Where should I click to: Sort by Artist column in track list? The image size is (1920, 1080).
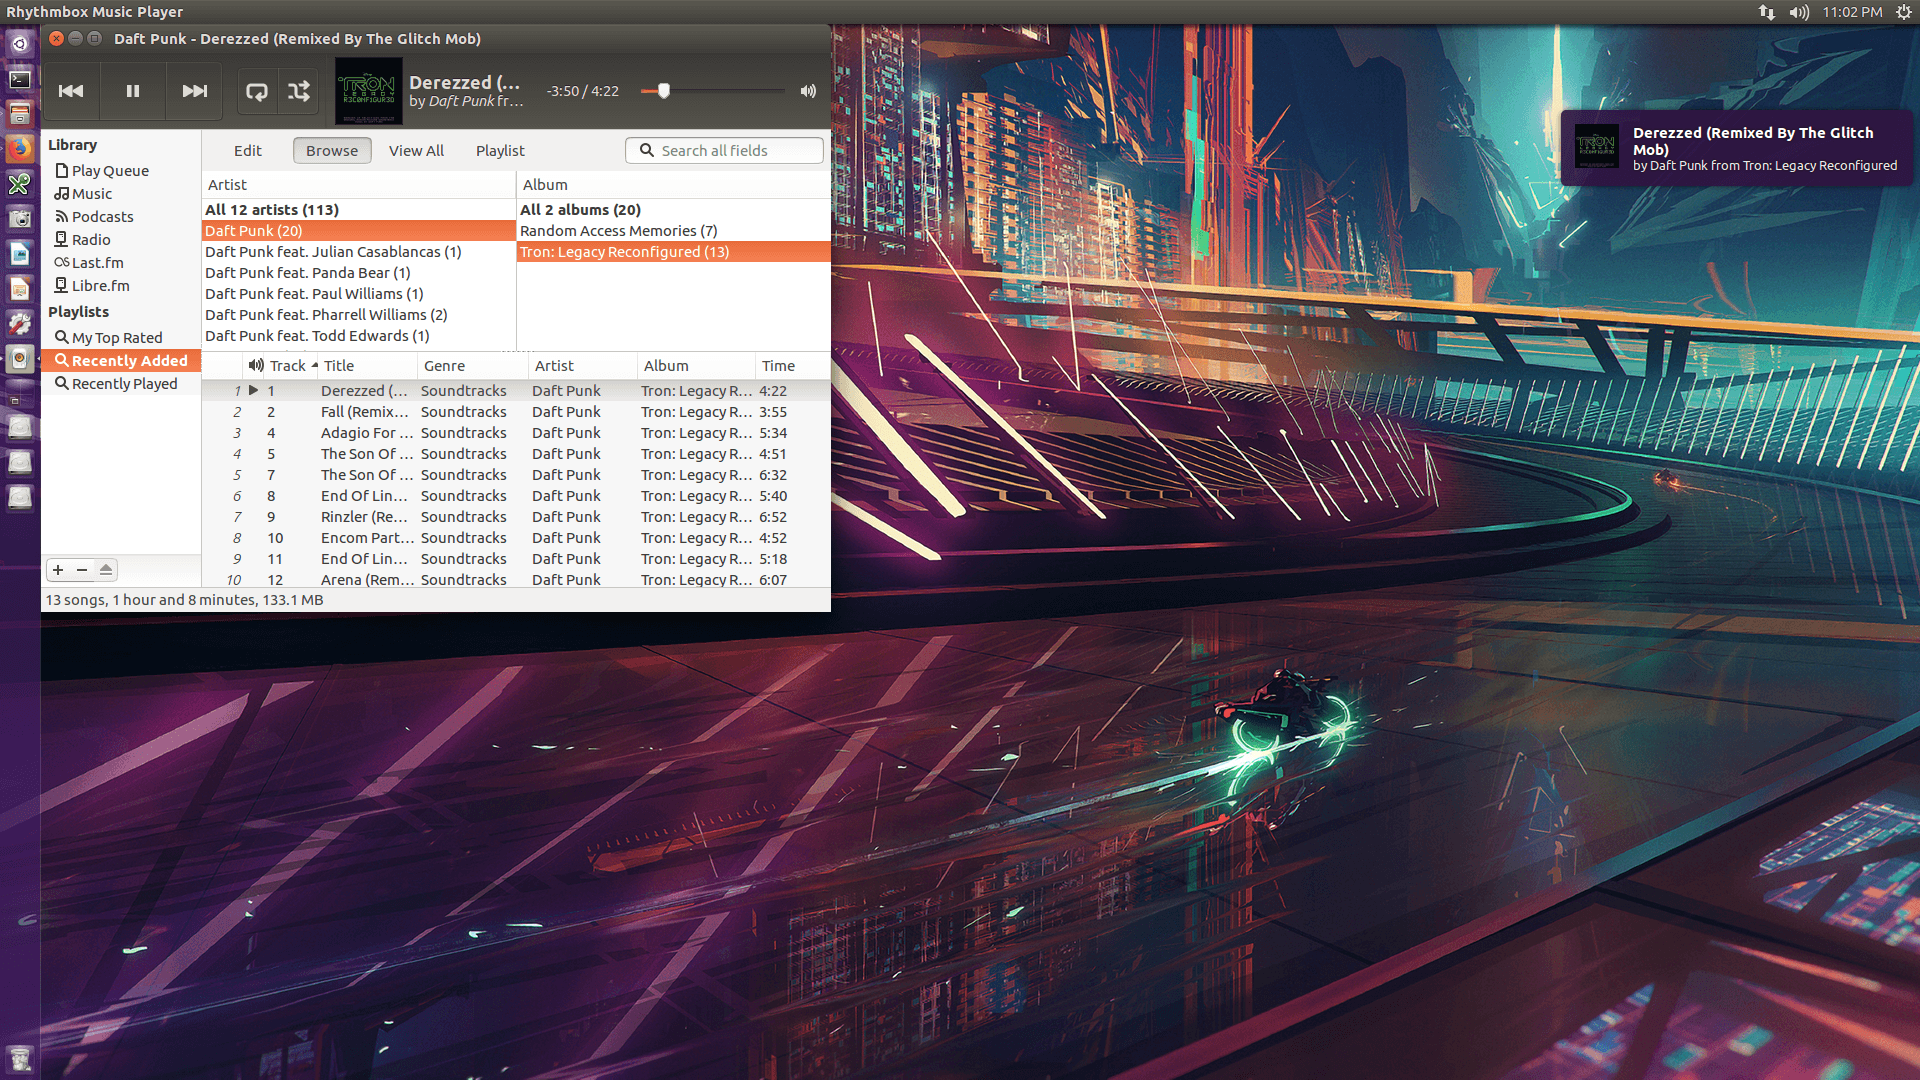[582, 366]
